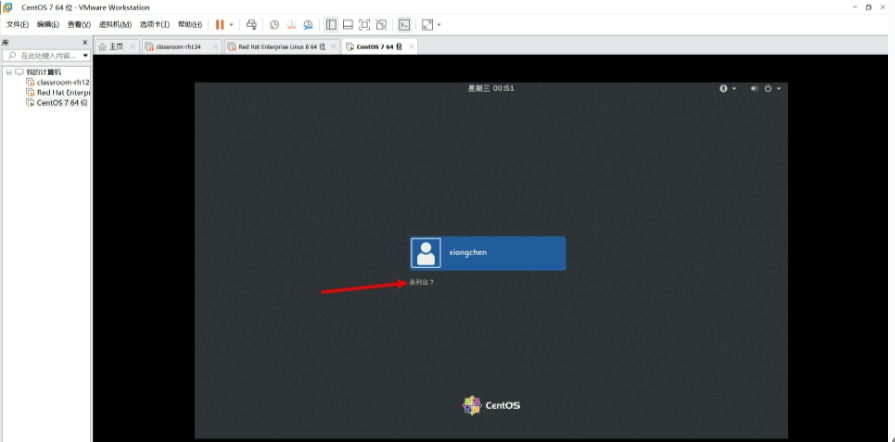Take a snapshot of this virtual machine

tap(275, 25)
